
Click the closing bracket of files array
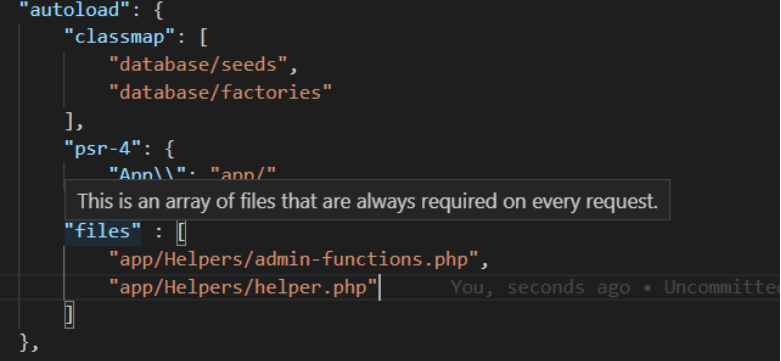click(70, 315)
